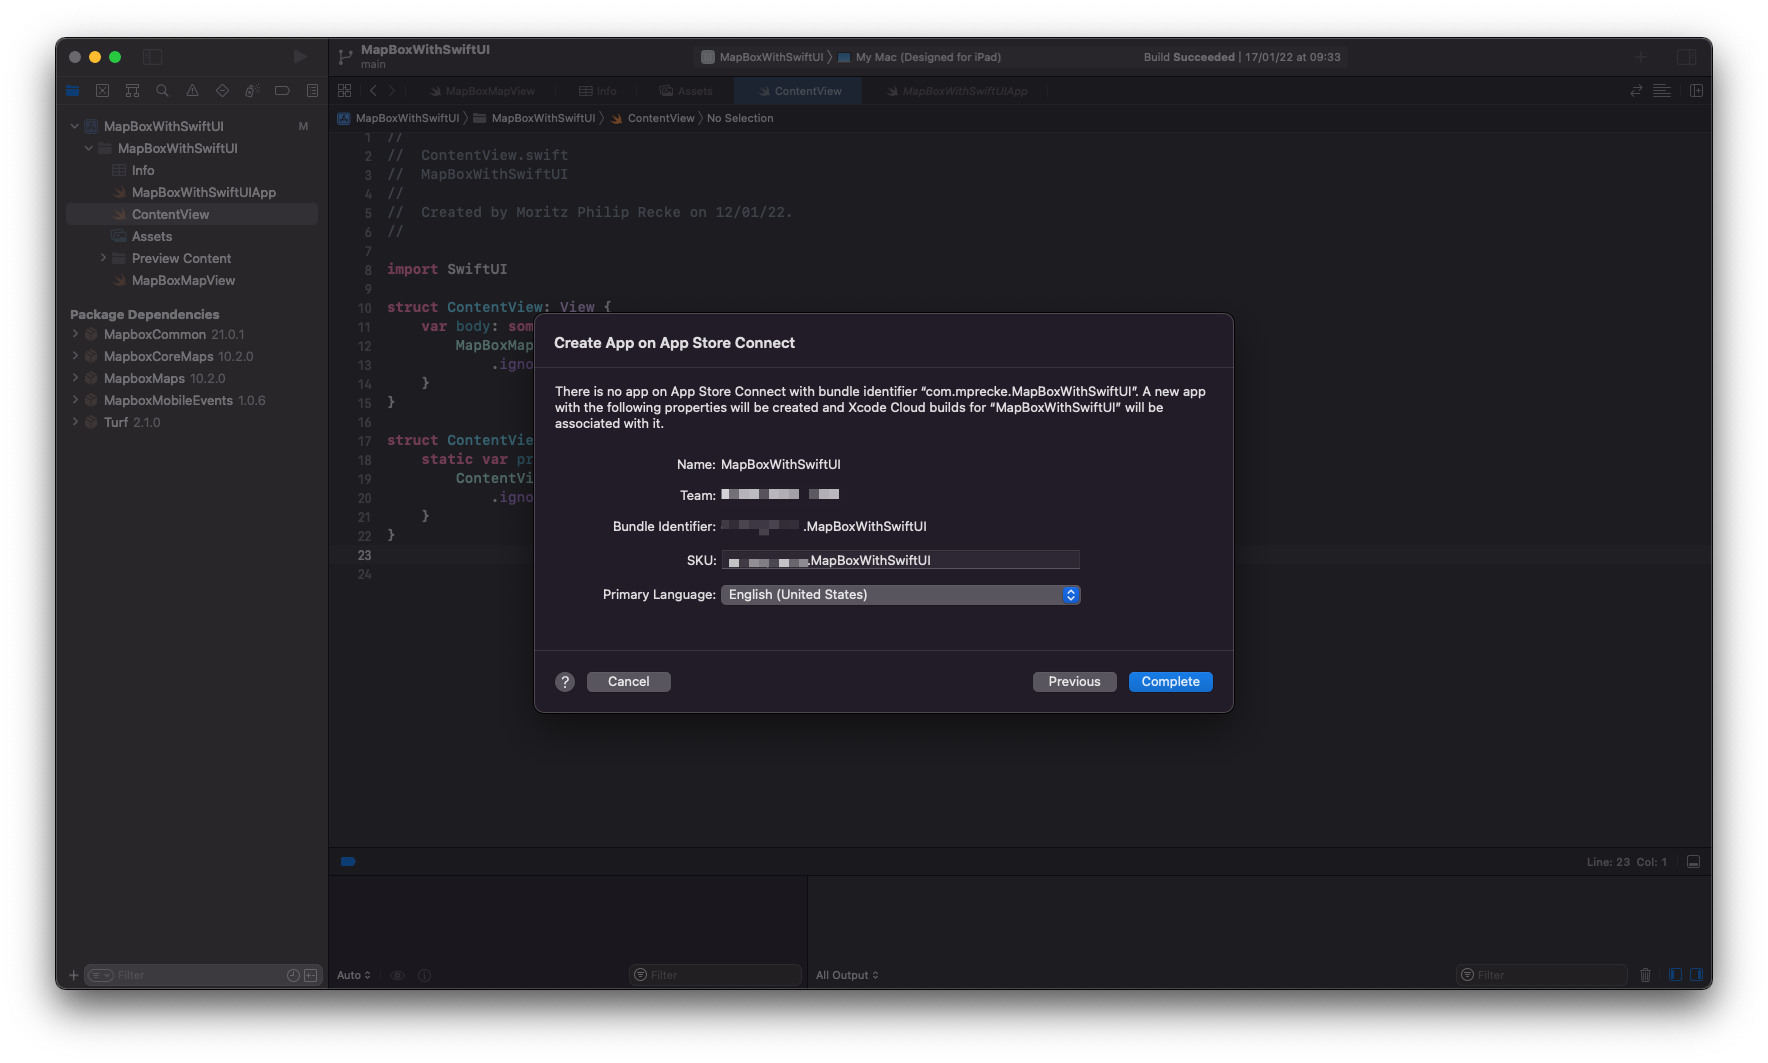Select the MapBoxWithSwiftUI scheme in toolbar

[762, 57]
